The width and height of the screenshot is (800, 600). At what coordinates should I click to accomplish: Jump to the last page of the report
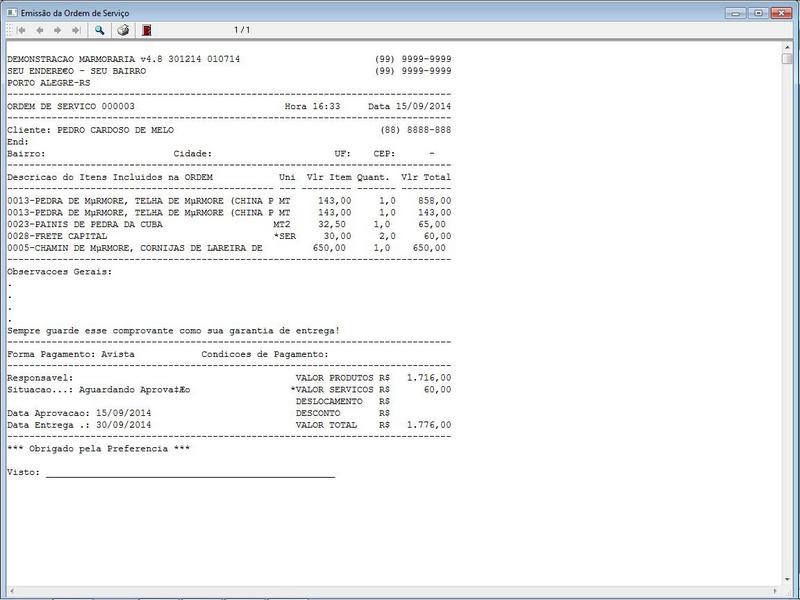tap(75, 30)
